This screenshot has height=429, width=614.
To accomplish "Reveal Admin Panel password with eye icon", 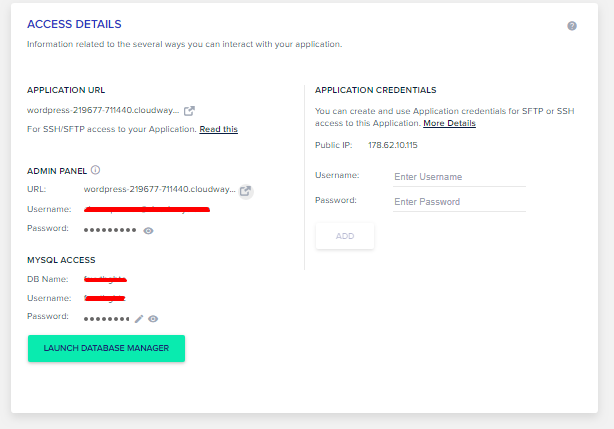I will click(x=148, y=231).
